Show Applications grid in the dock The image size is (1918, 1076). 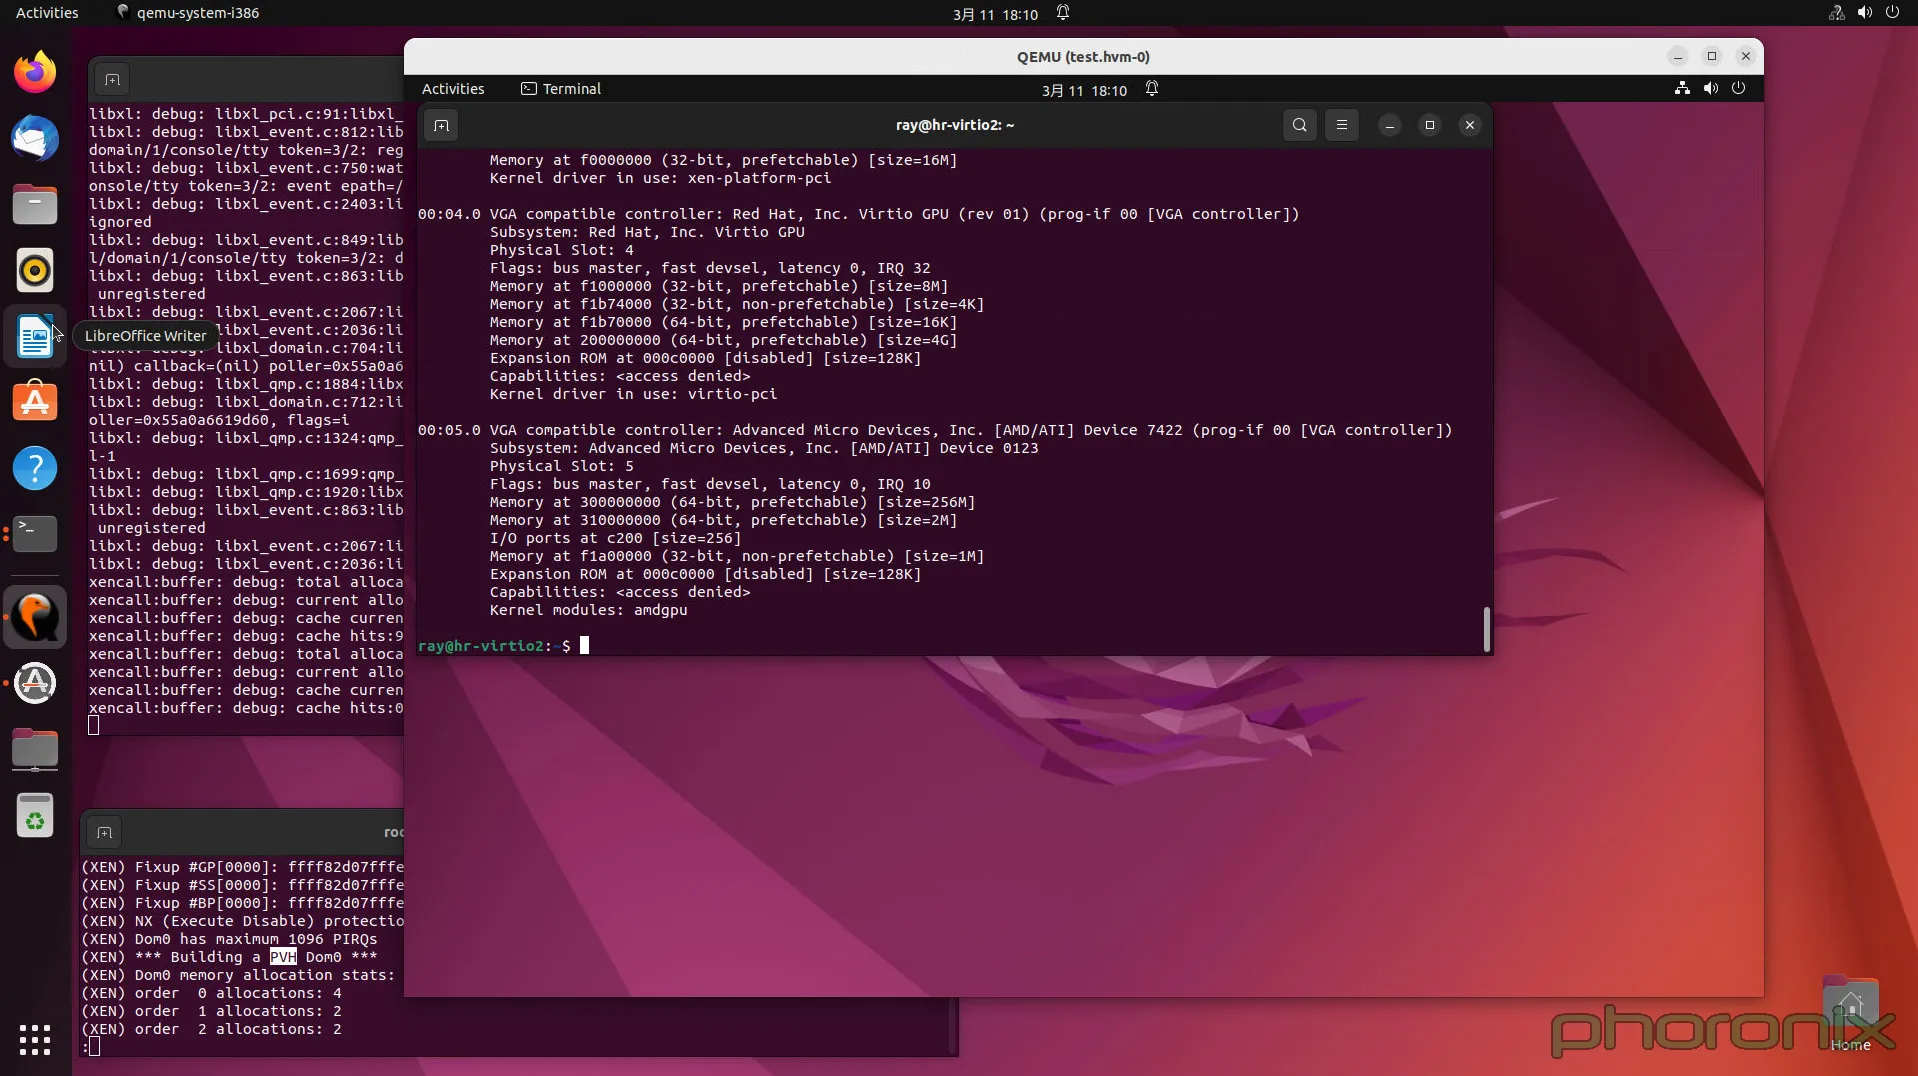point(35,1040)
